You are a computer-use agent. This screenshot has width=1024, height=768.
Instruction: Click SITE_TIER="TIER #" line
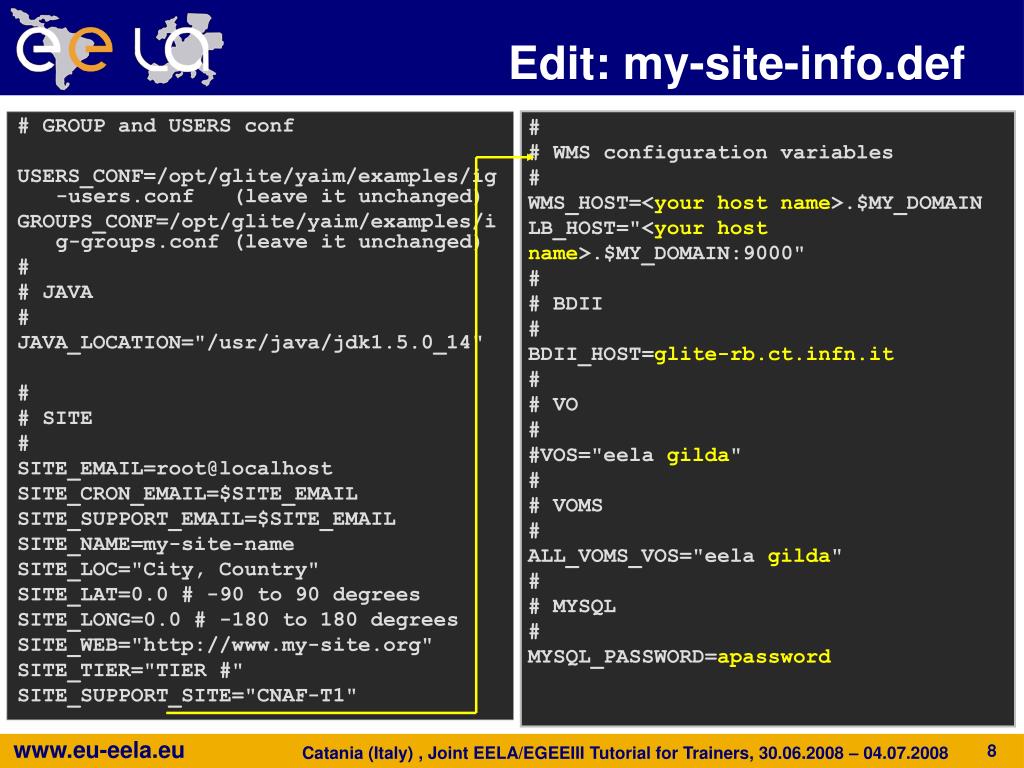pos(130,670)
